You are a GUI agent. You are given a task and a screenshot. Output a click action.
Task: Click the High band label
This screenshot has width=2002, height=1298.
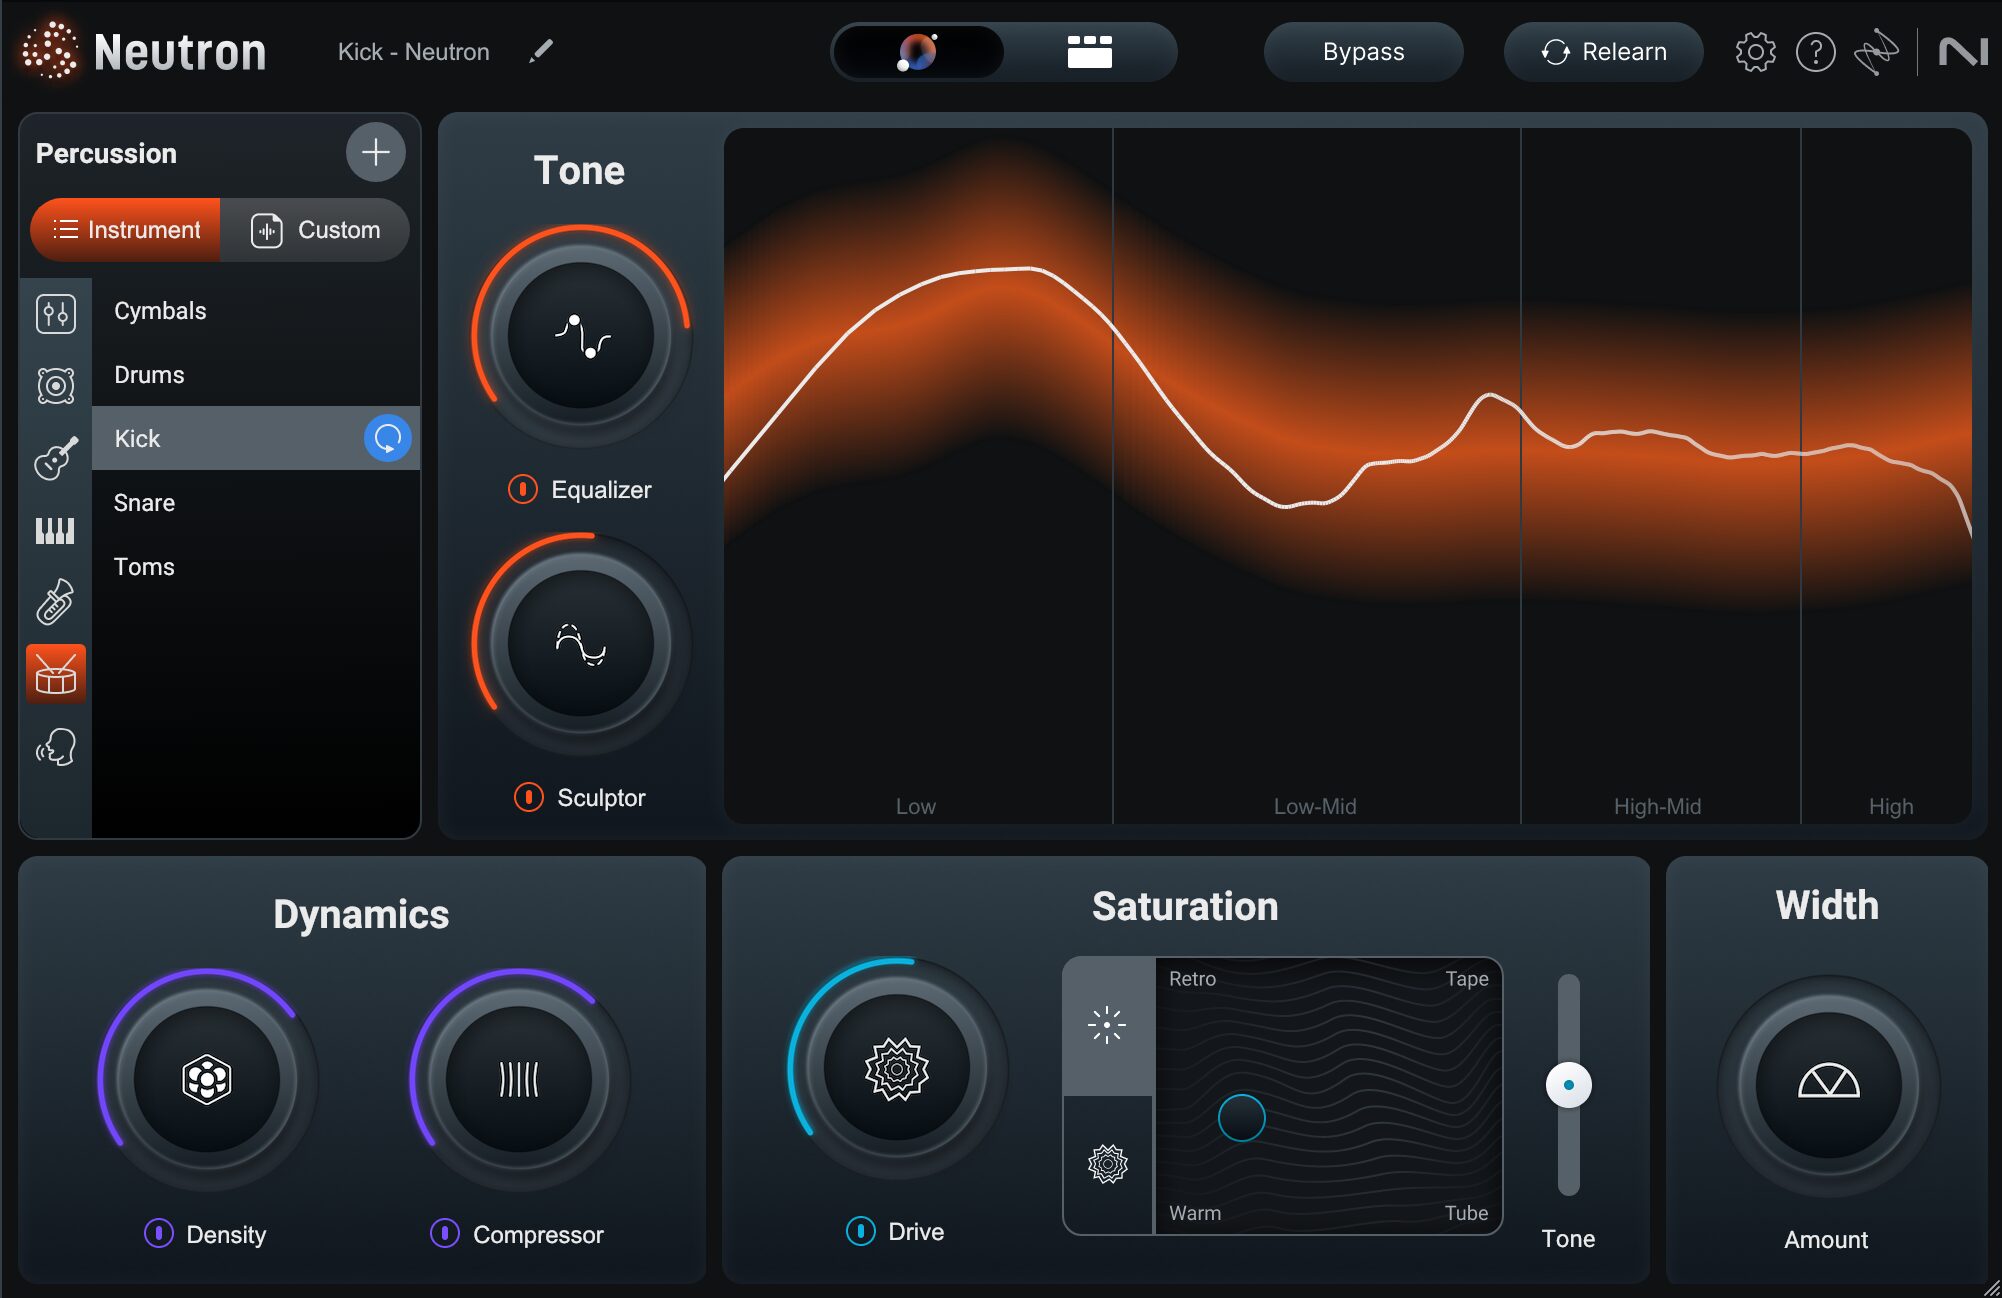1891,806
